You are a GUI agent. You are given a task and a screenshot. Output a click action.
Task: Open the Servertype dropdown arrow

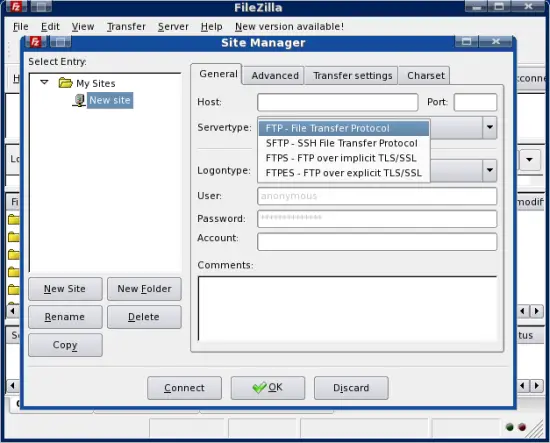click(490, 127)
